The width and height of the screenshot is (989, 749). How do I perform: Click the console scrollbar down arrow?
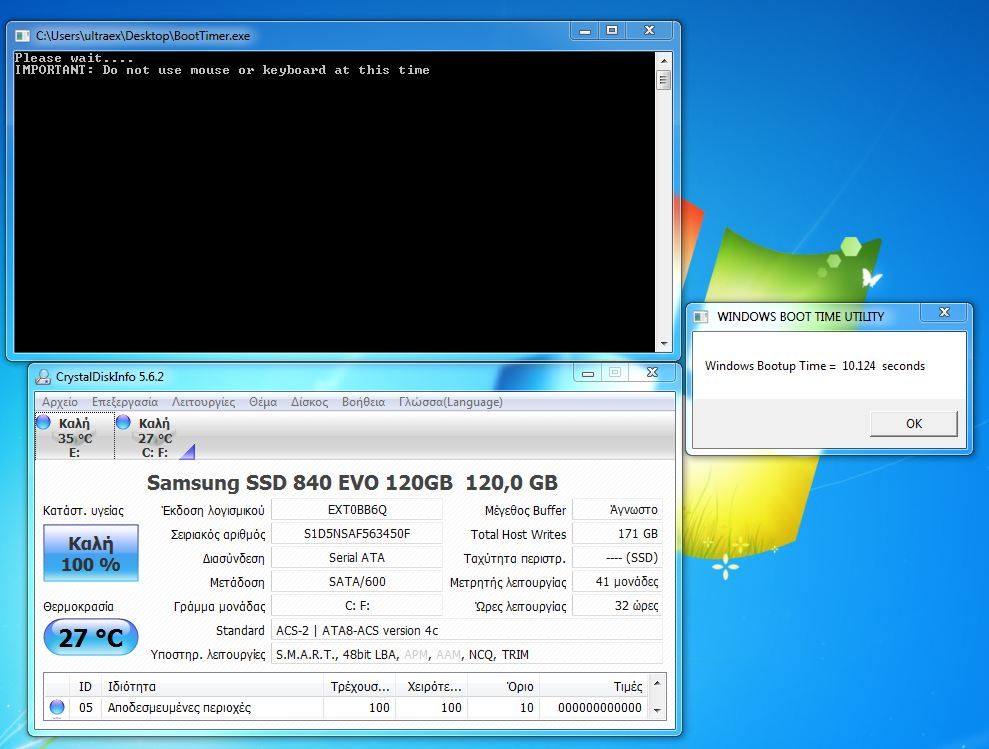pyautogui.click(x=663, y=344)
